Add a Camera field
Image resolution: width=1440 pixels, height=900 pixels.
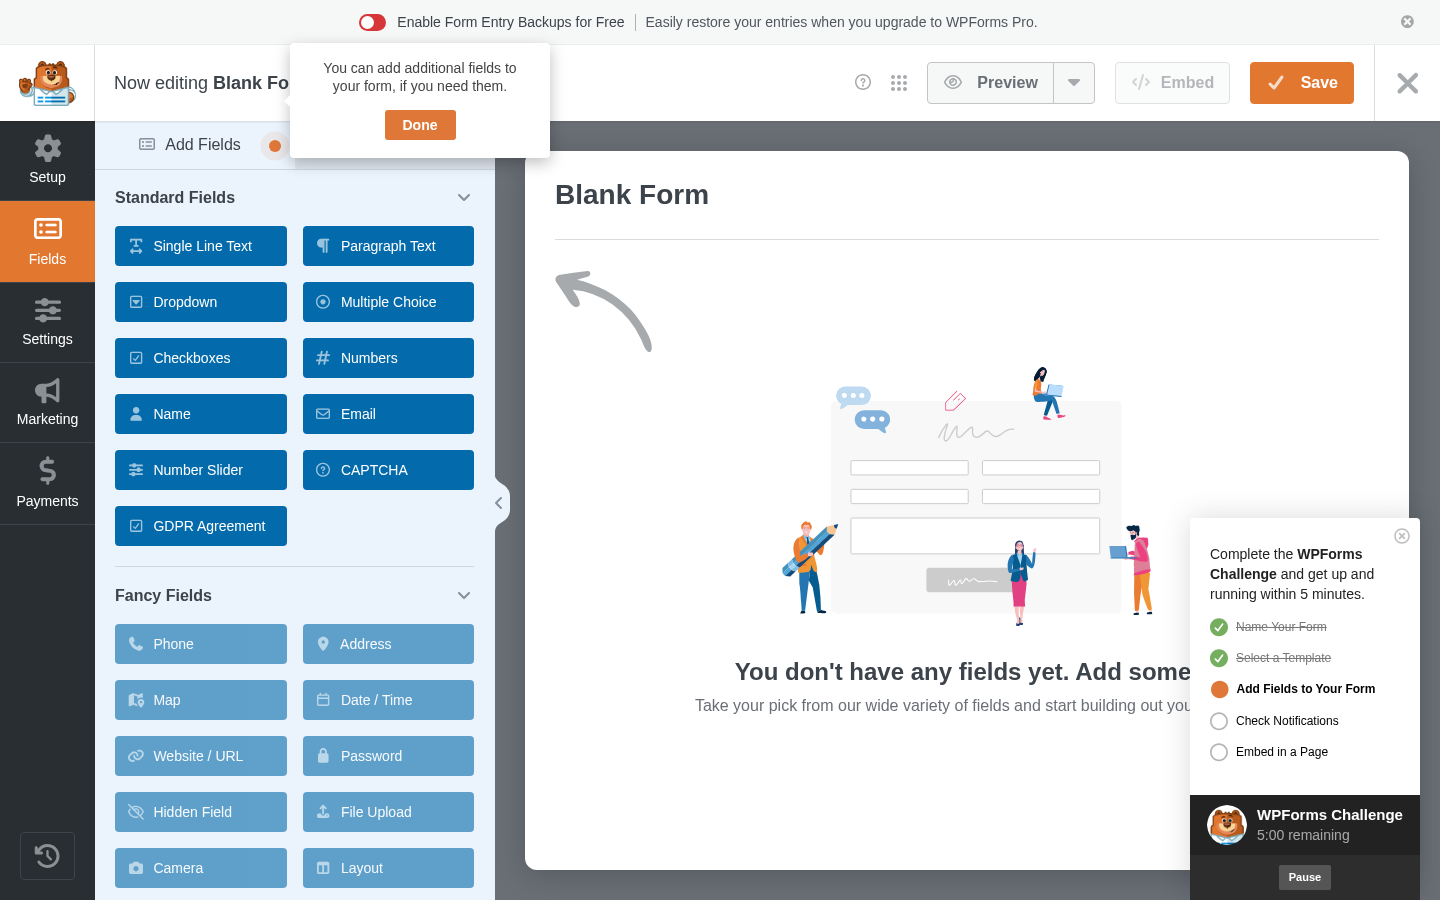tap(201, 868)
